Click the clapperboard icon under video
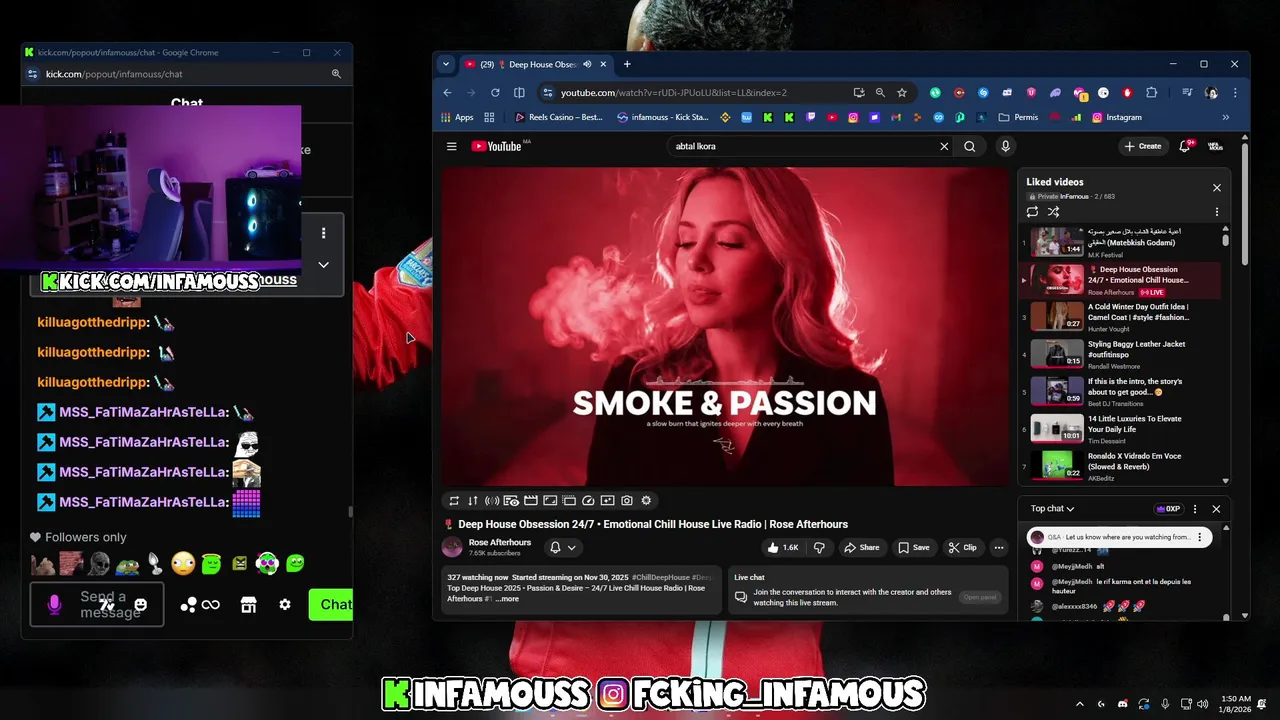The image size is (1280, 720). click(531, 501)
